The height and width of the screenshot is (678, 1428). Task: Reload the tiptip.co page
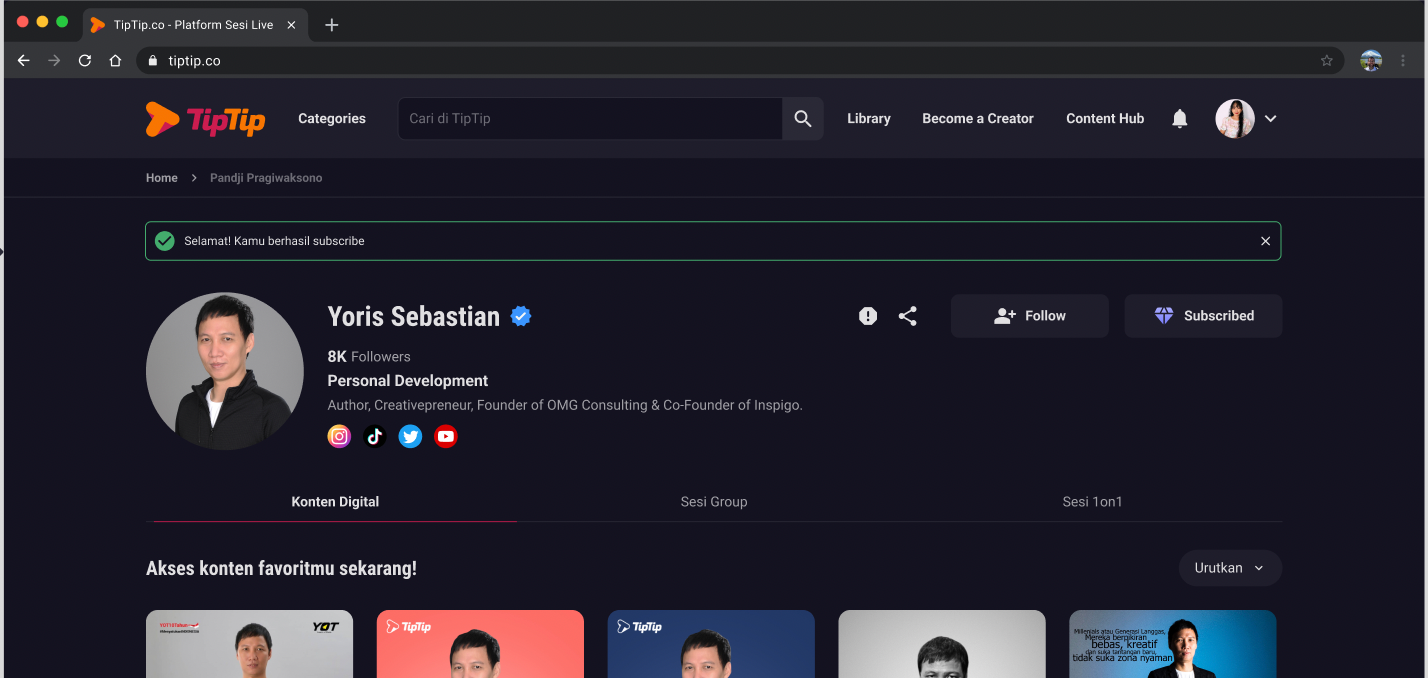tap(85, 60)
